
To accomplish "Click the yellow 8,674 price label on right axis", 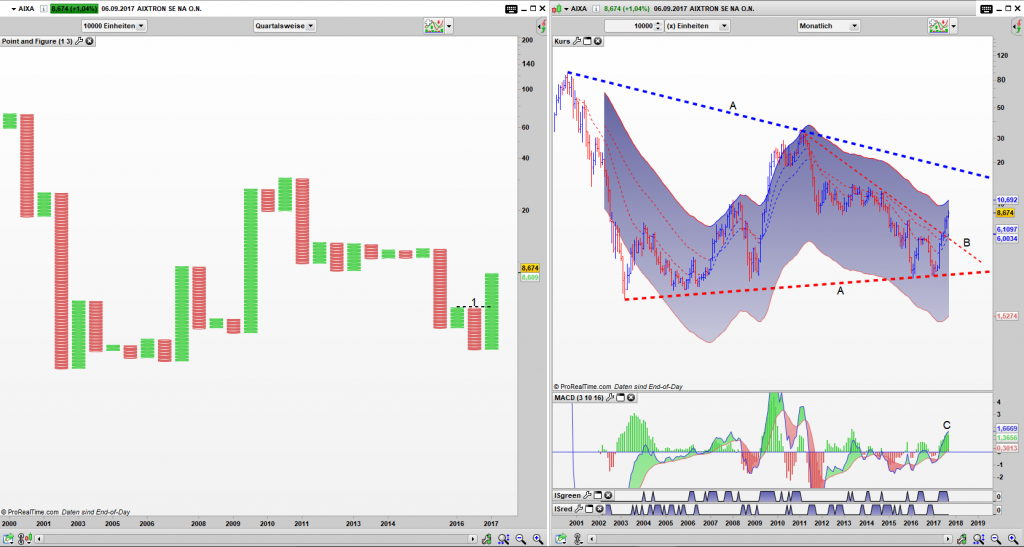I will (1005, 213).
